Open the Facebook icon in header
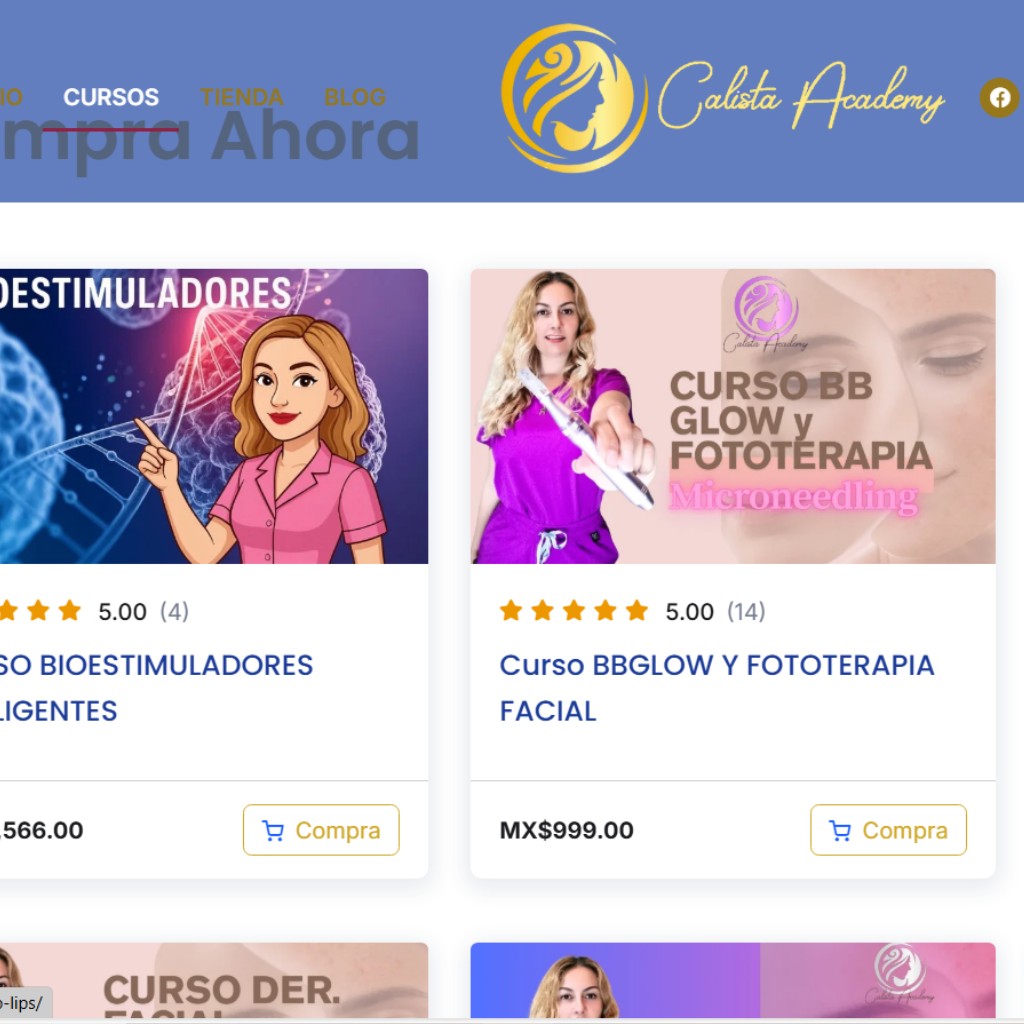1024x1024 pixels. (1000, 98)
